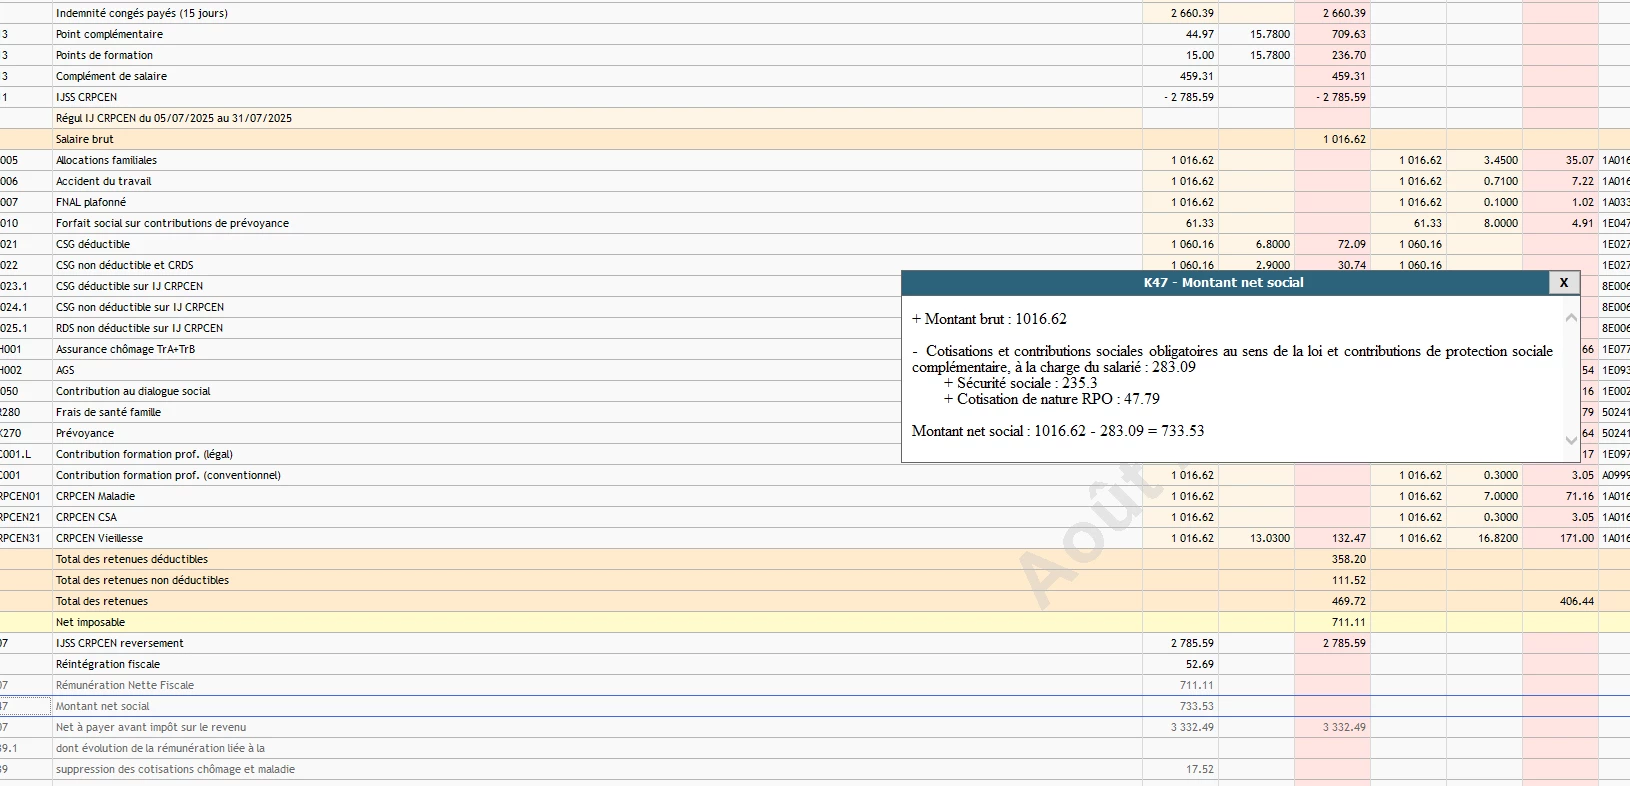This screenshot has height=786, width=1630.
Task: Click the 72.09 CSG déductible amount
Action: coord(1352,244)
